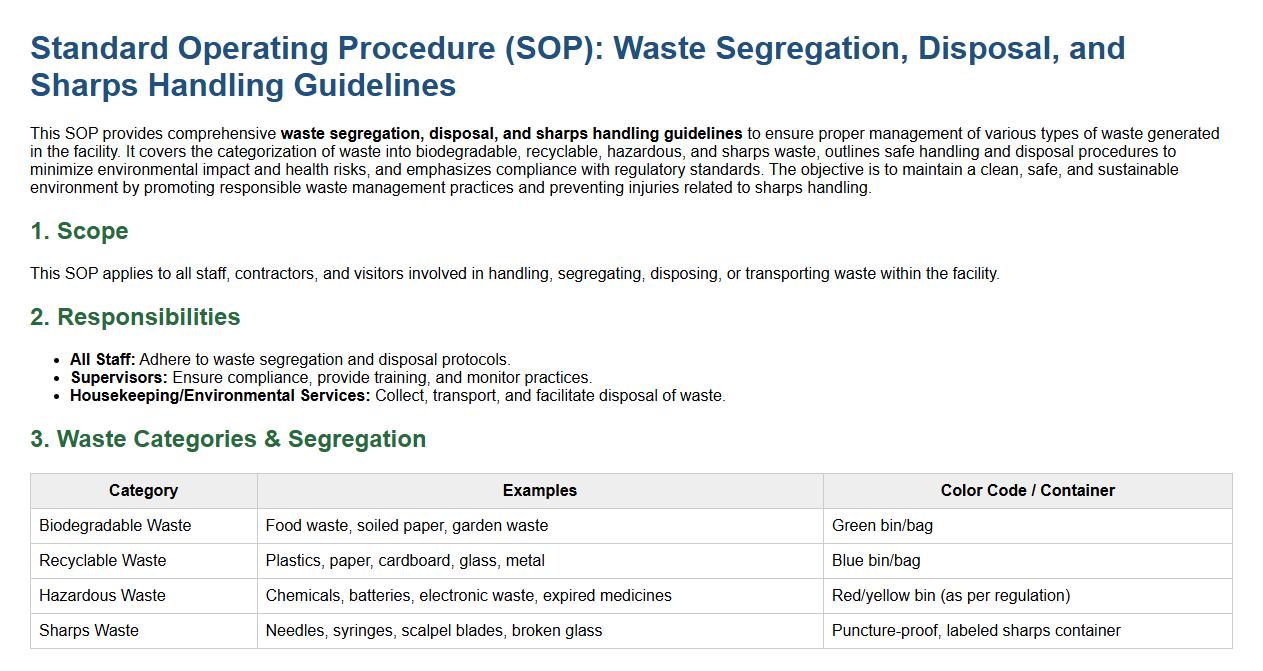
Task: Click the 'Red/yellow bin (as per regulation)' cell
Action: coord(950,595)
